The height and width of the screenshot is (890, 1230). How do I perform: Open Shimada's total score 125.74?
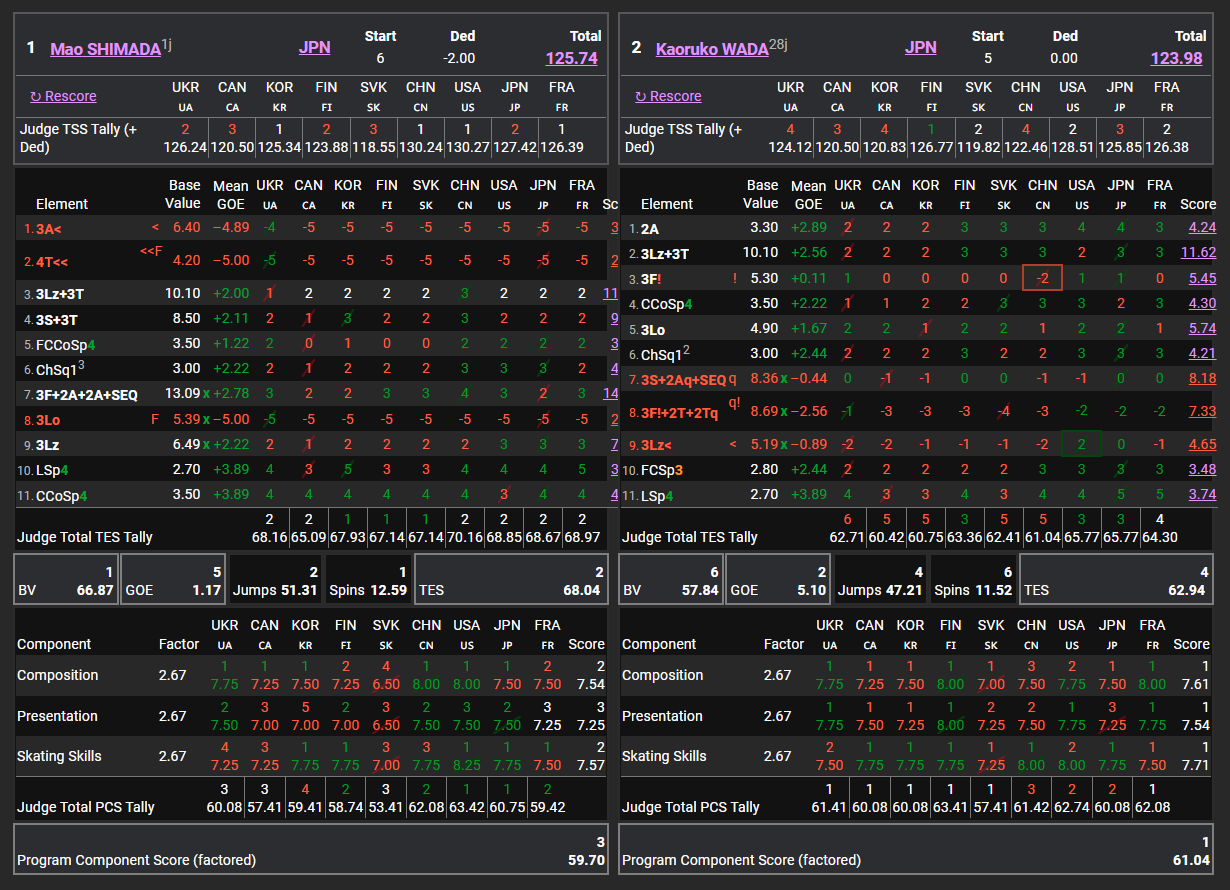coord(571,58)
